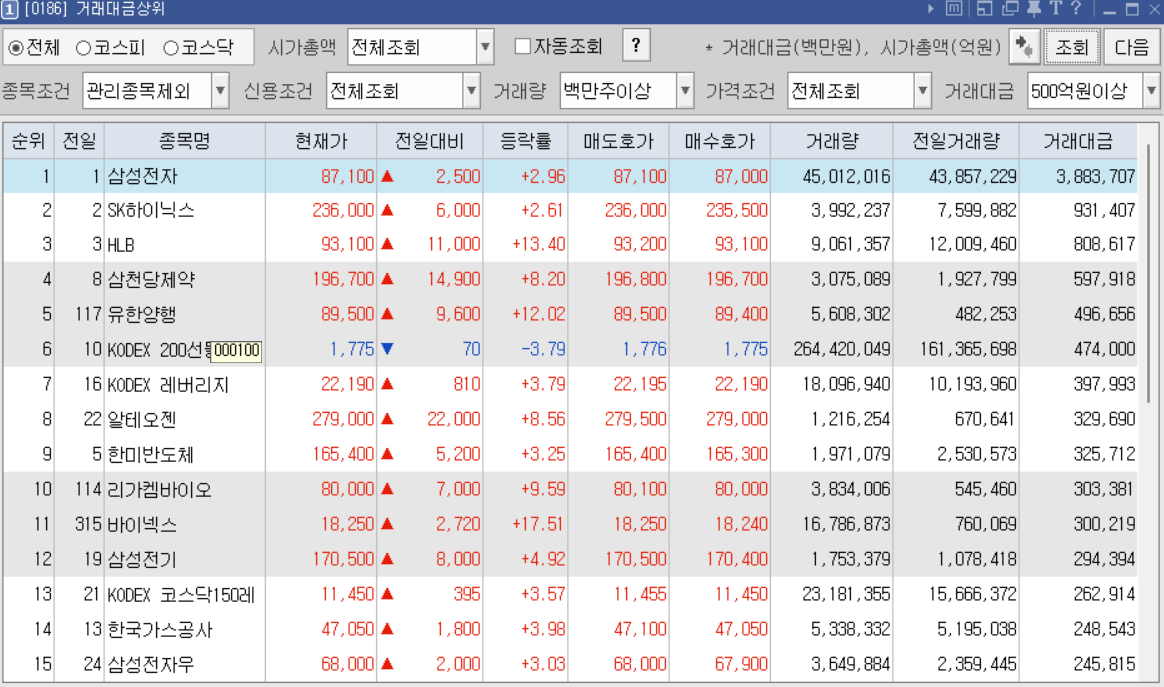Click the 다음 next button

[x=1131, y=48]
